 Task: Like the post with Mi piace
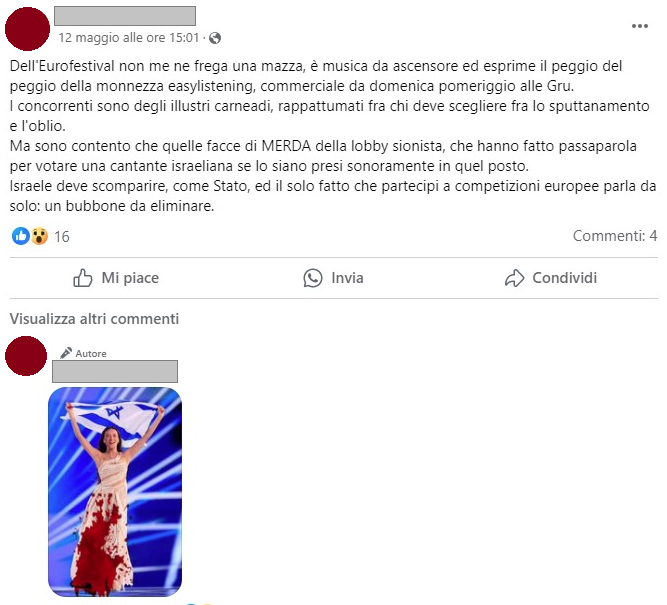(x=116, y=278)
